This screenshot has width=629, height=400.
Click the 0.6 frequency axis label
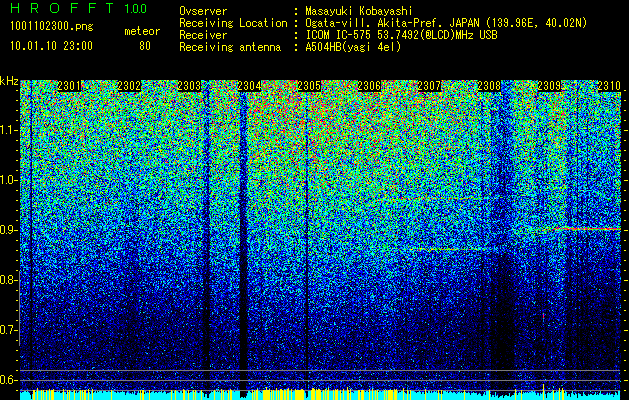pos(9,380)
